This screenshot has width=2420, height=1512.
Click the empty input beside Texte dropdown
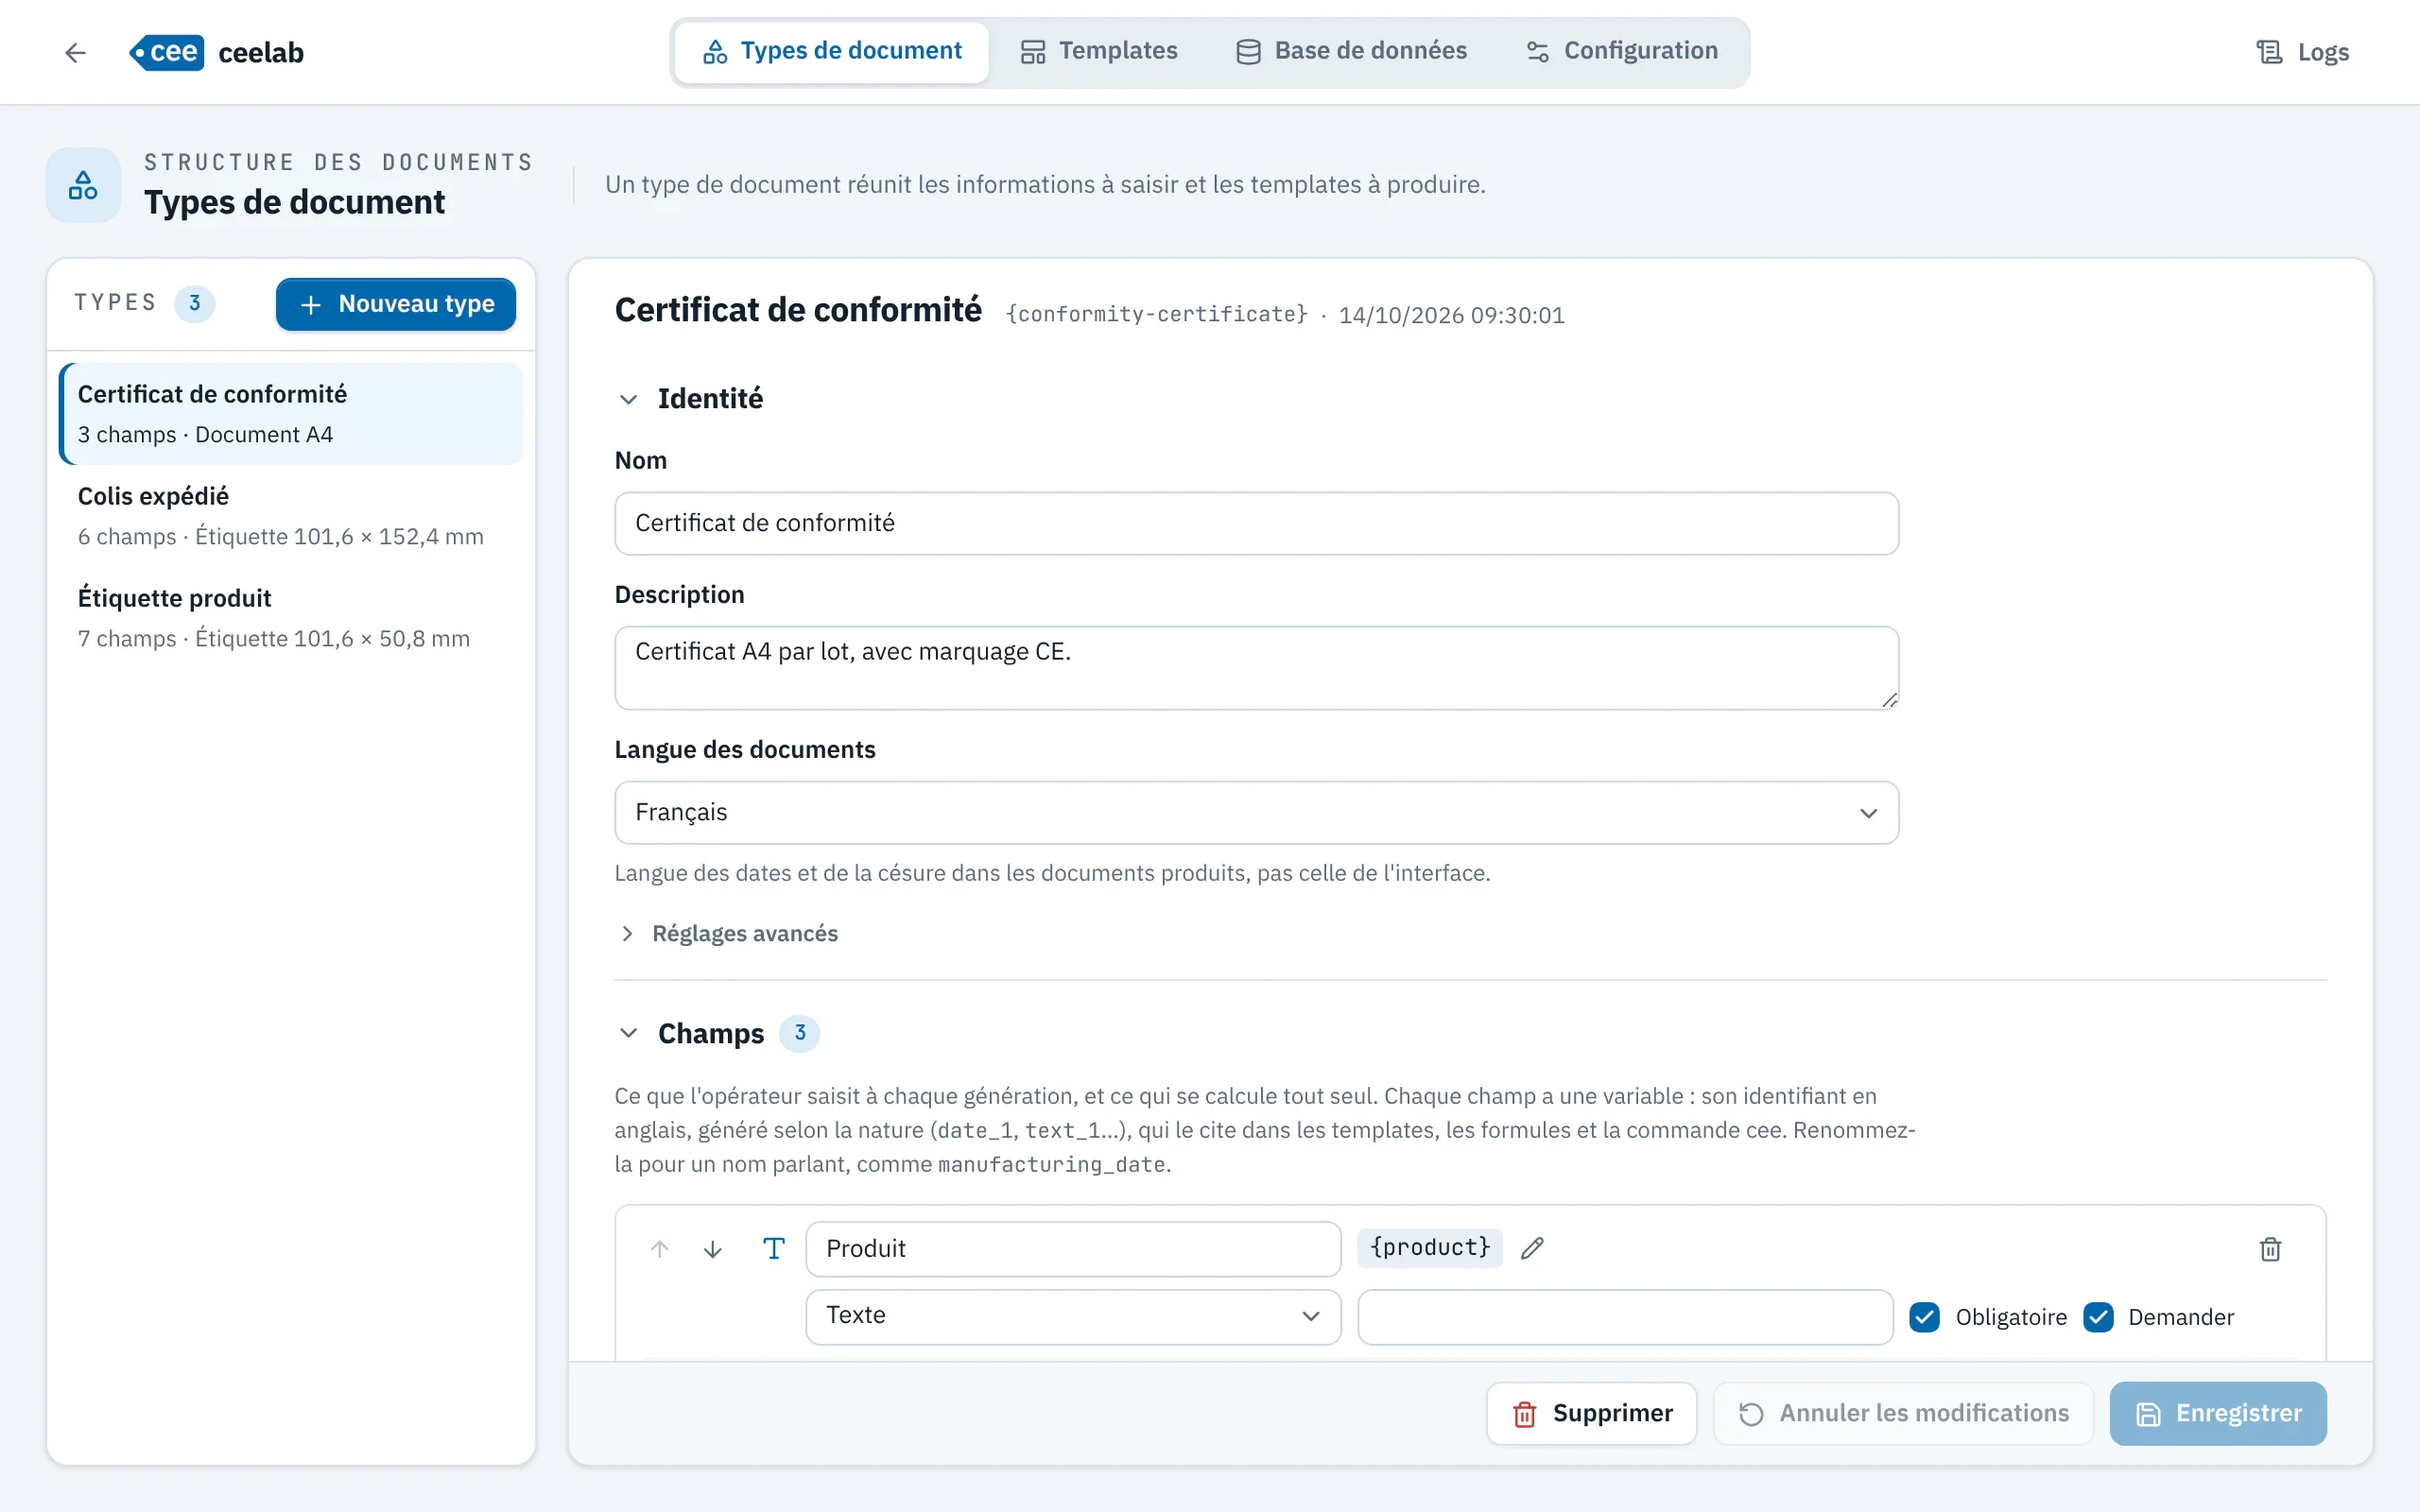pyautogui.click(x=1625, y=1316)
